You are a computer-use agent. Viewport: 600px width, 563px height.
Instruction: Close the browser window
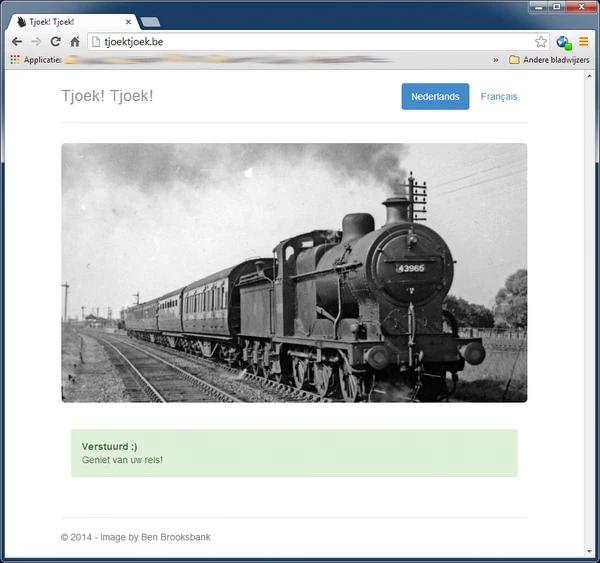pyautogui.click(x=581, y=7)
